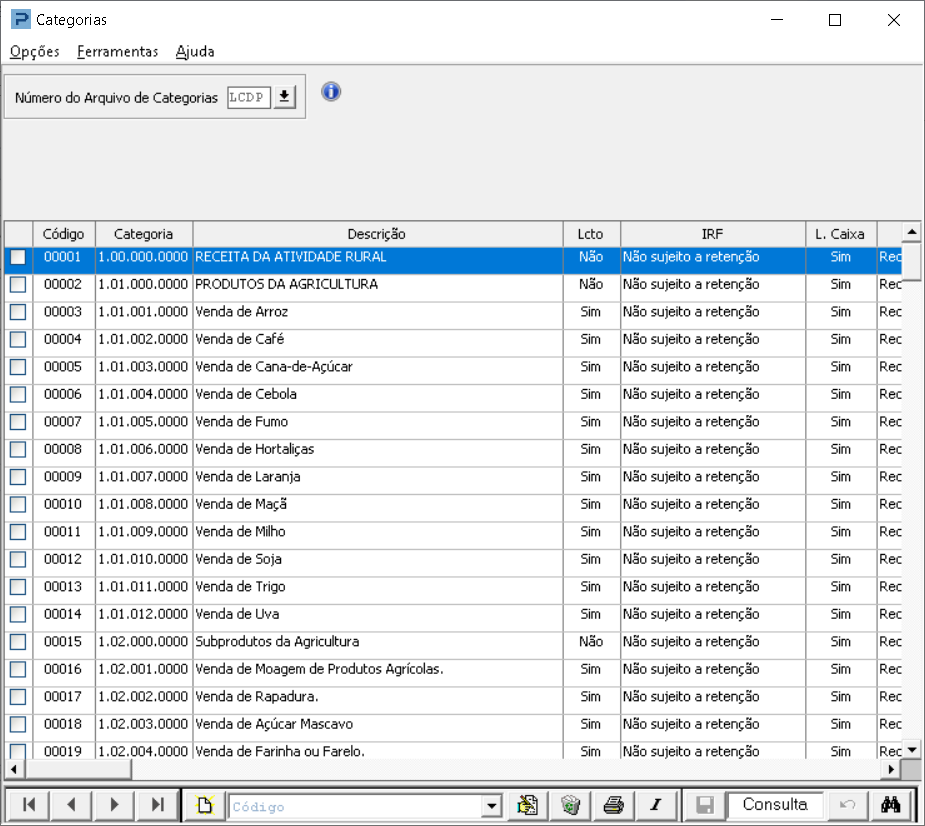The width and height of the screenshot is (925, 826).
Task: Select the checkbox for Venda de Rapadura
Action: click(18, 697)
